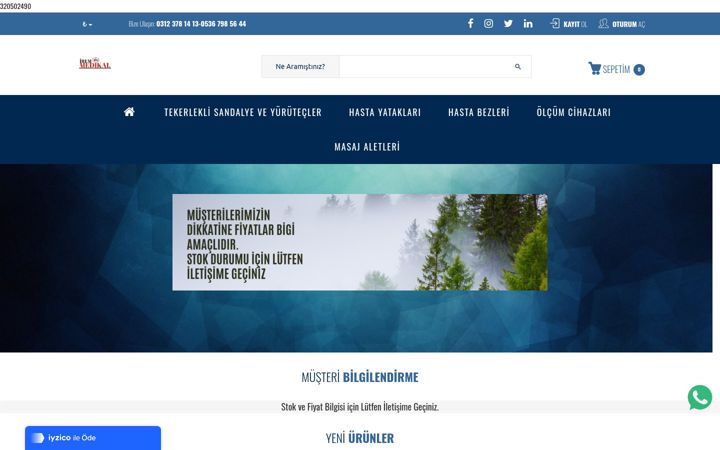This screenshot has height=450, width=720.
Task: Go to home via house icon
Action: coord(129,112)
